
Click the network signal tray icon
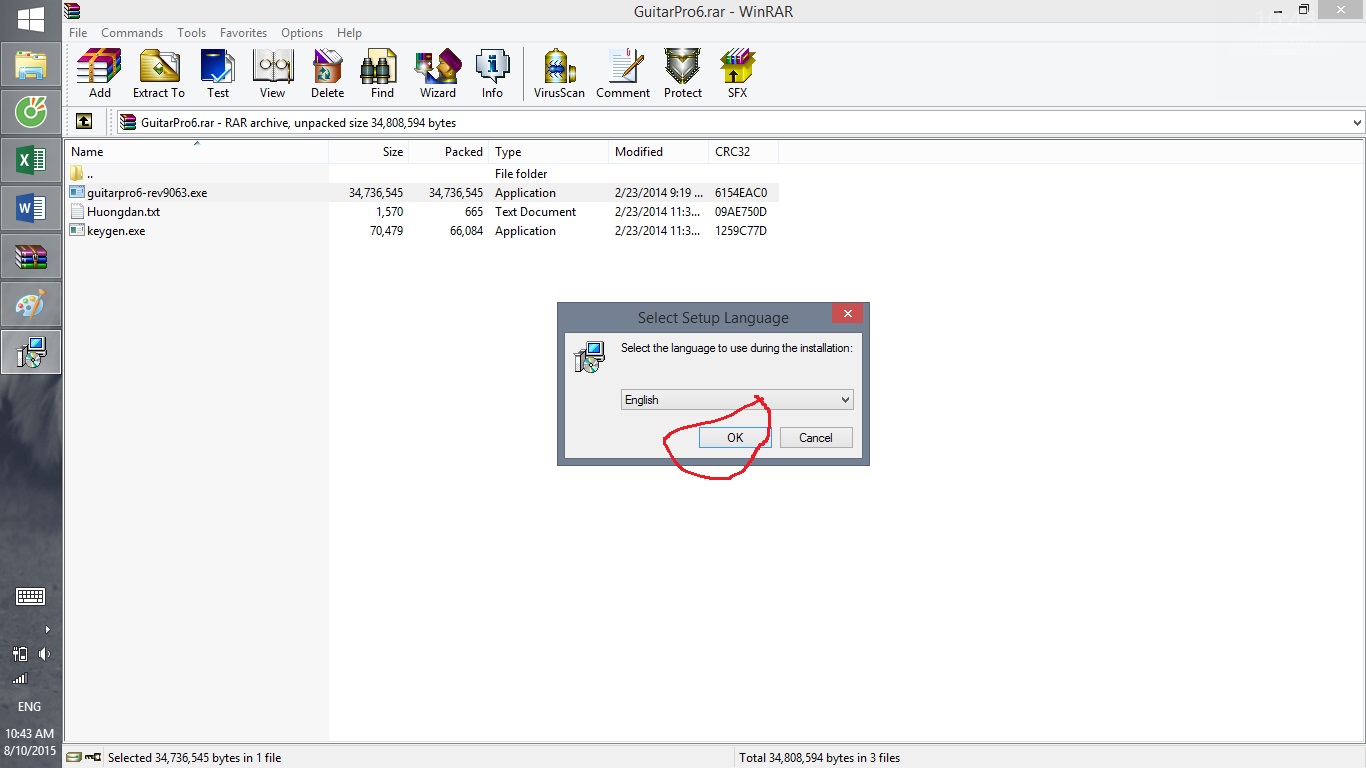19,679
